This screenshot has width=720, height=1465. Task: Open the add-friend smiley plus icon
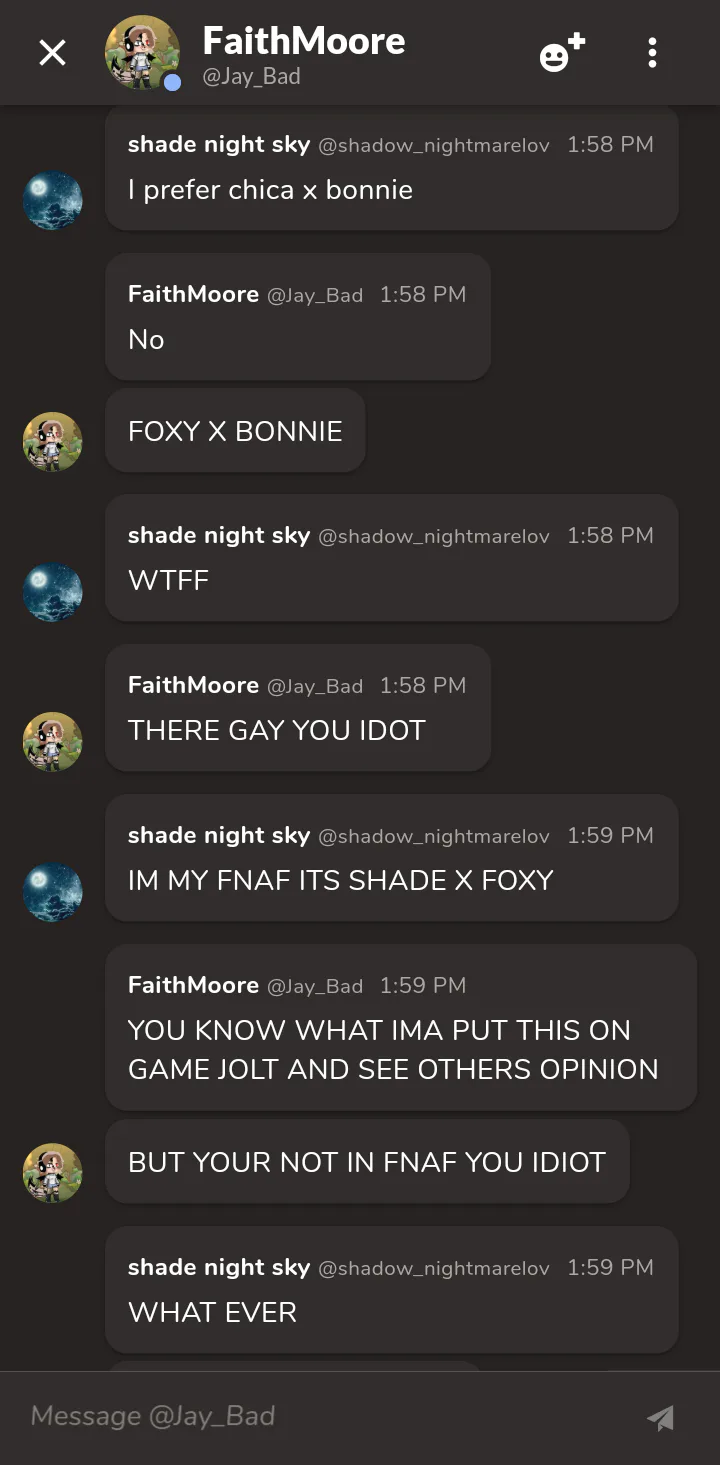click(562, 53)
